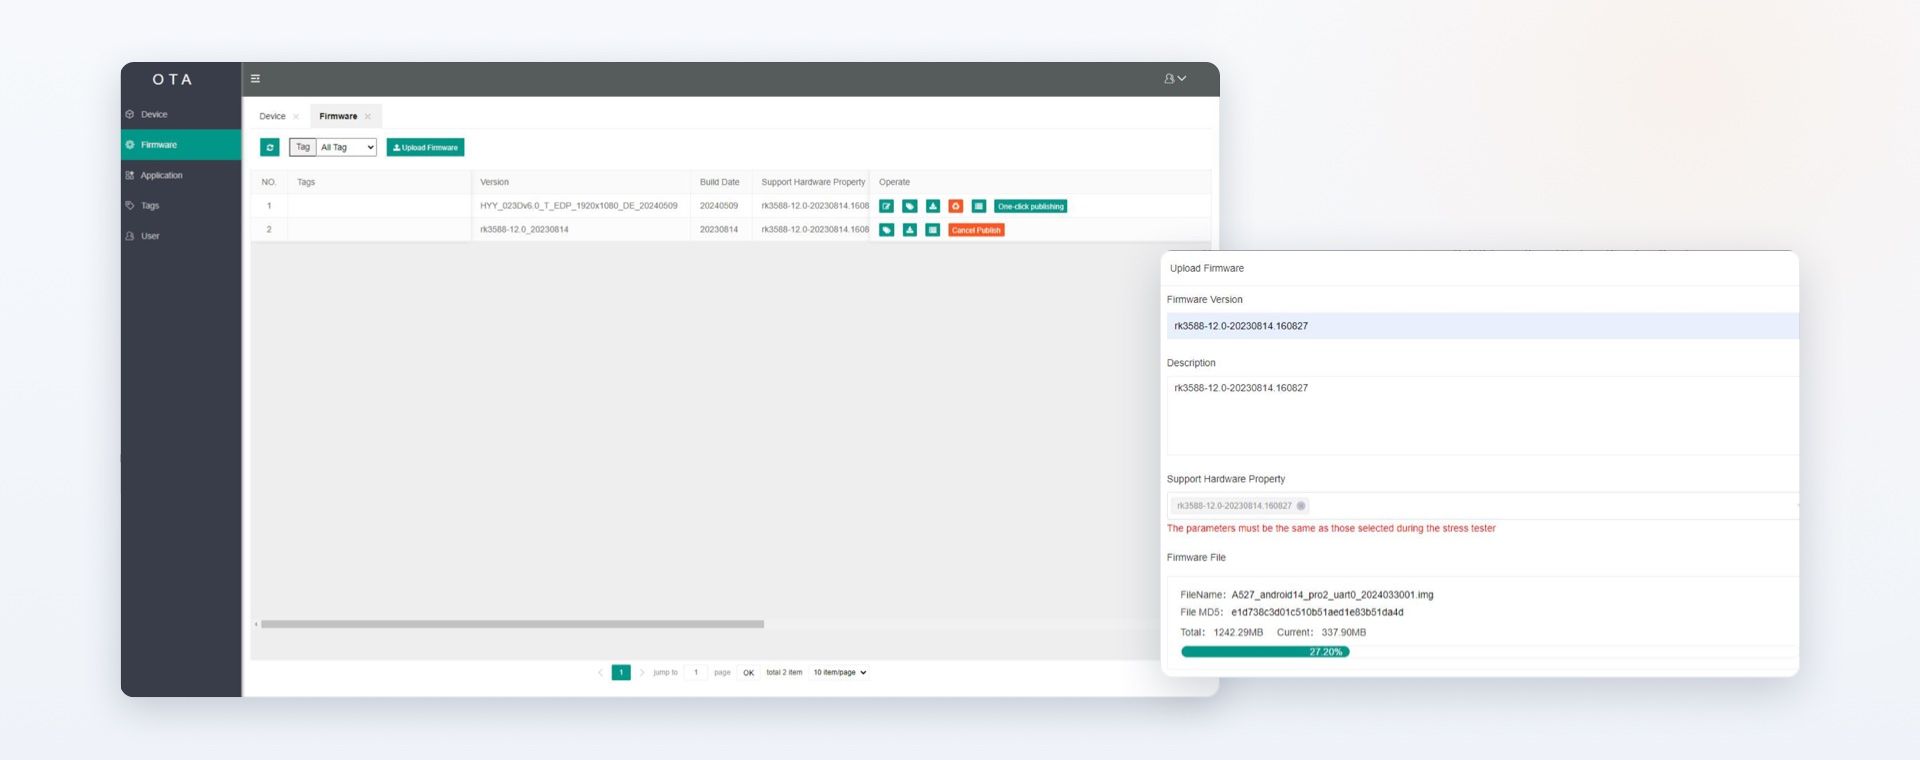Click the Cancel Publish button

tap(976, 230)
